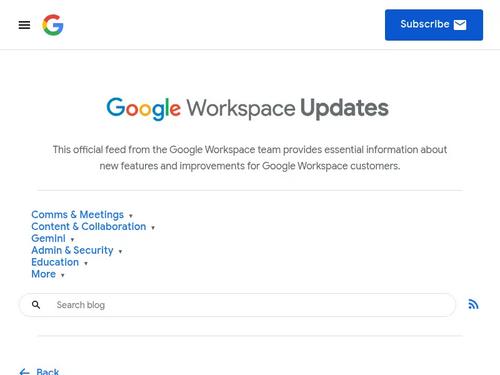The width and height of the screenshot is (500, 375).
Task: Expand the Gemini dropdown arrow
Action: (72, 240)
